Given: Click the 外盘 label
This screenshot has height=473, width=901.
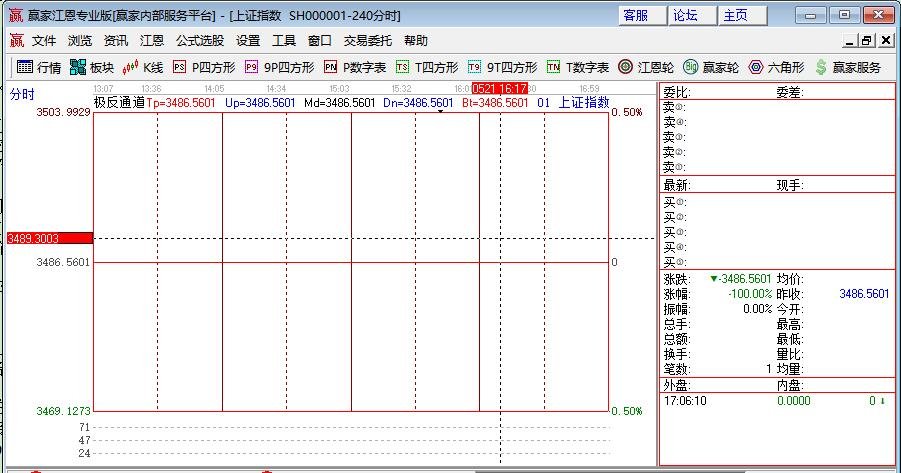Looking at the screenshot, I should 676,385.
